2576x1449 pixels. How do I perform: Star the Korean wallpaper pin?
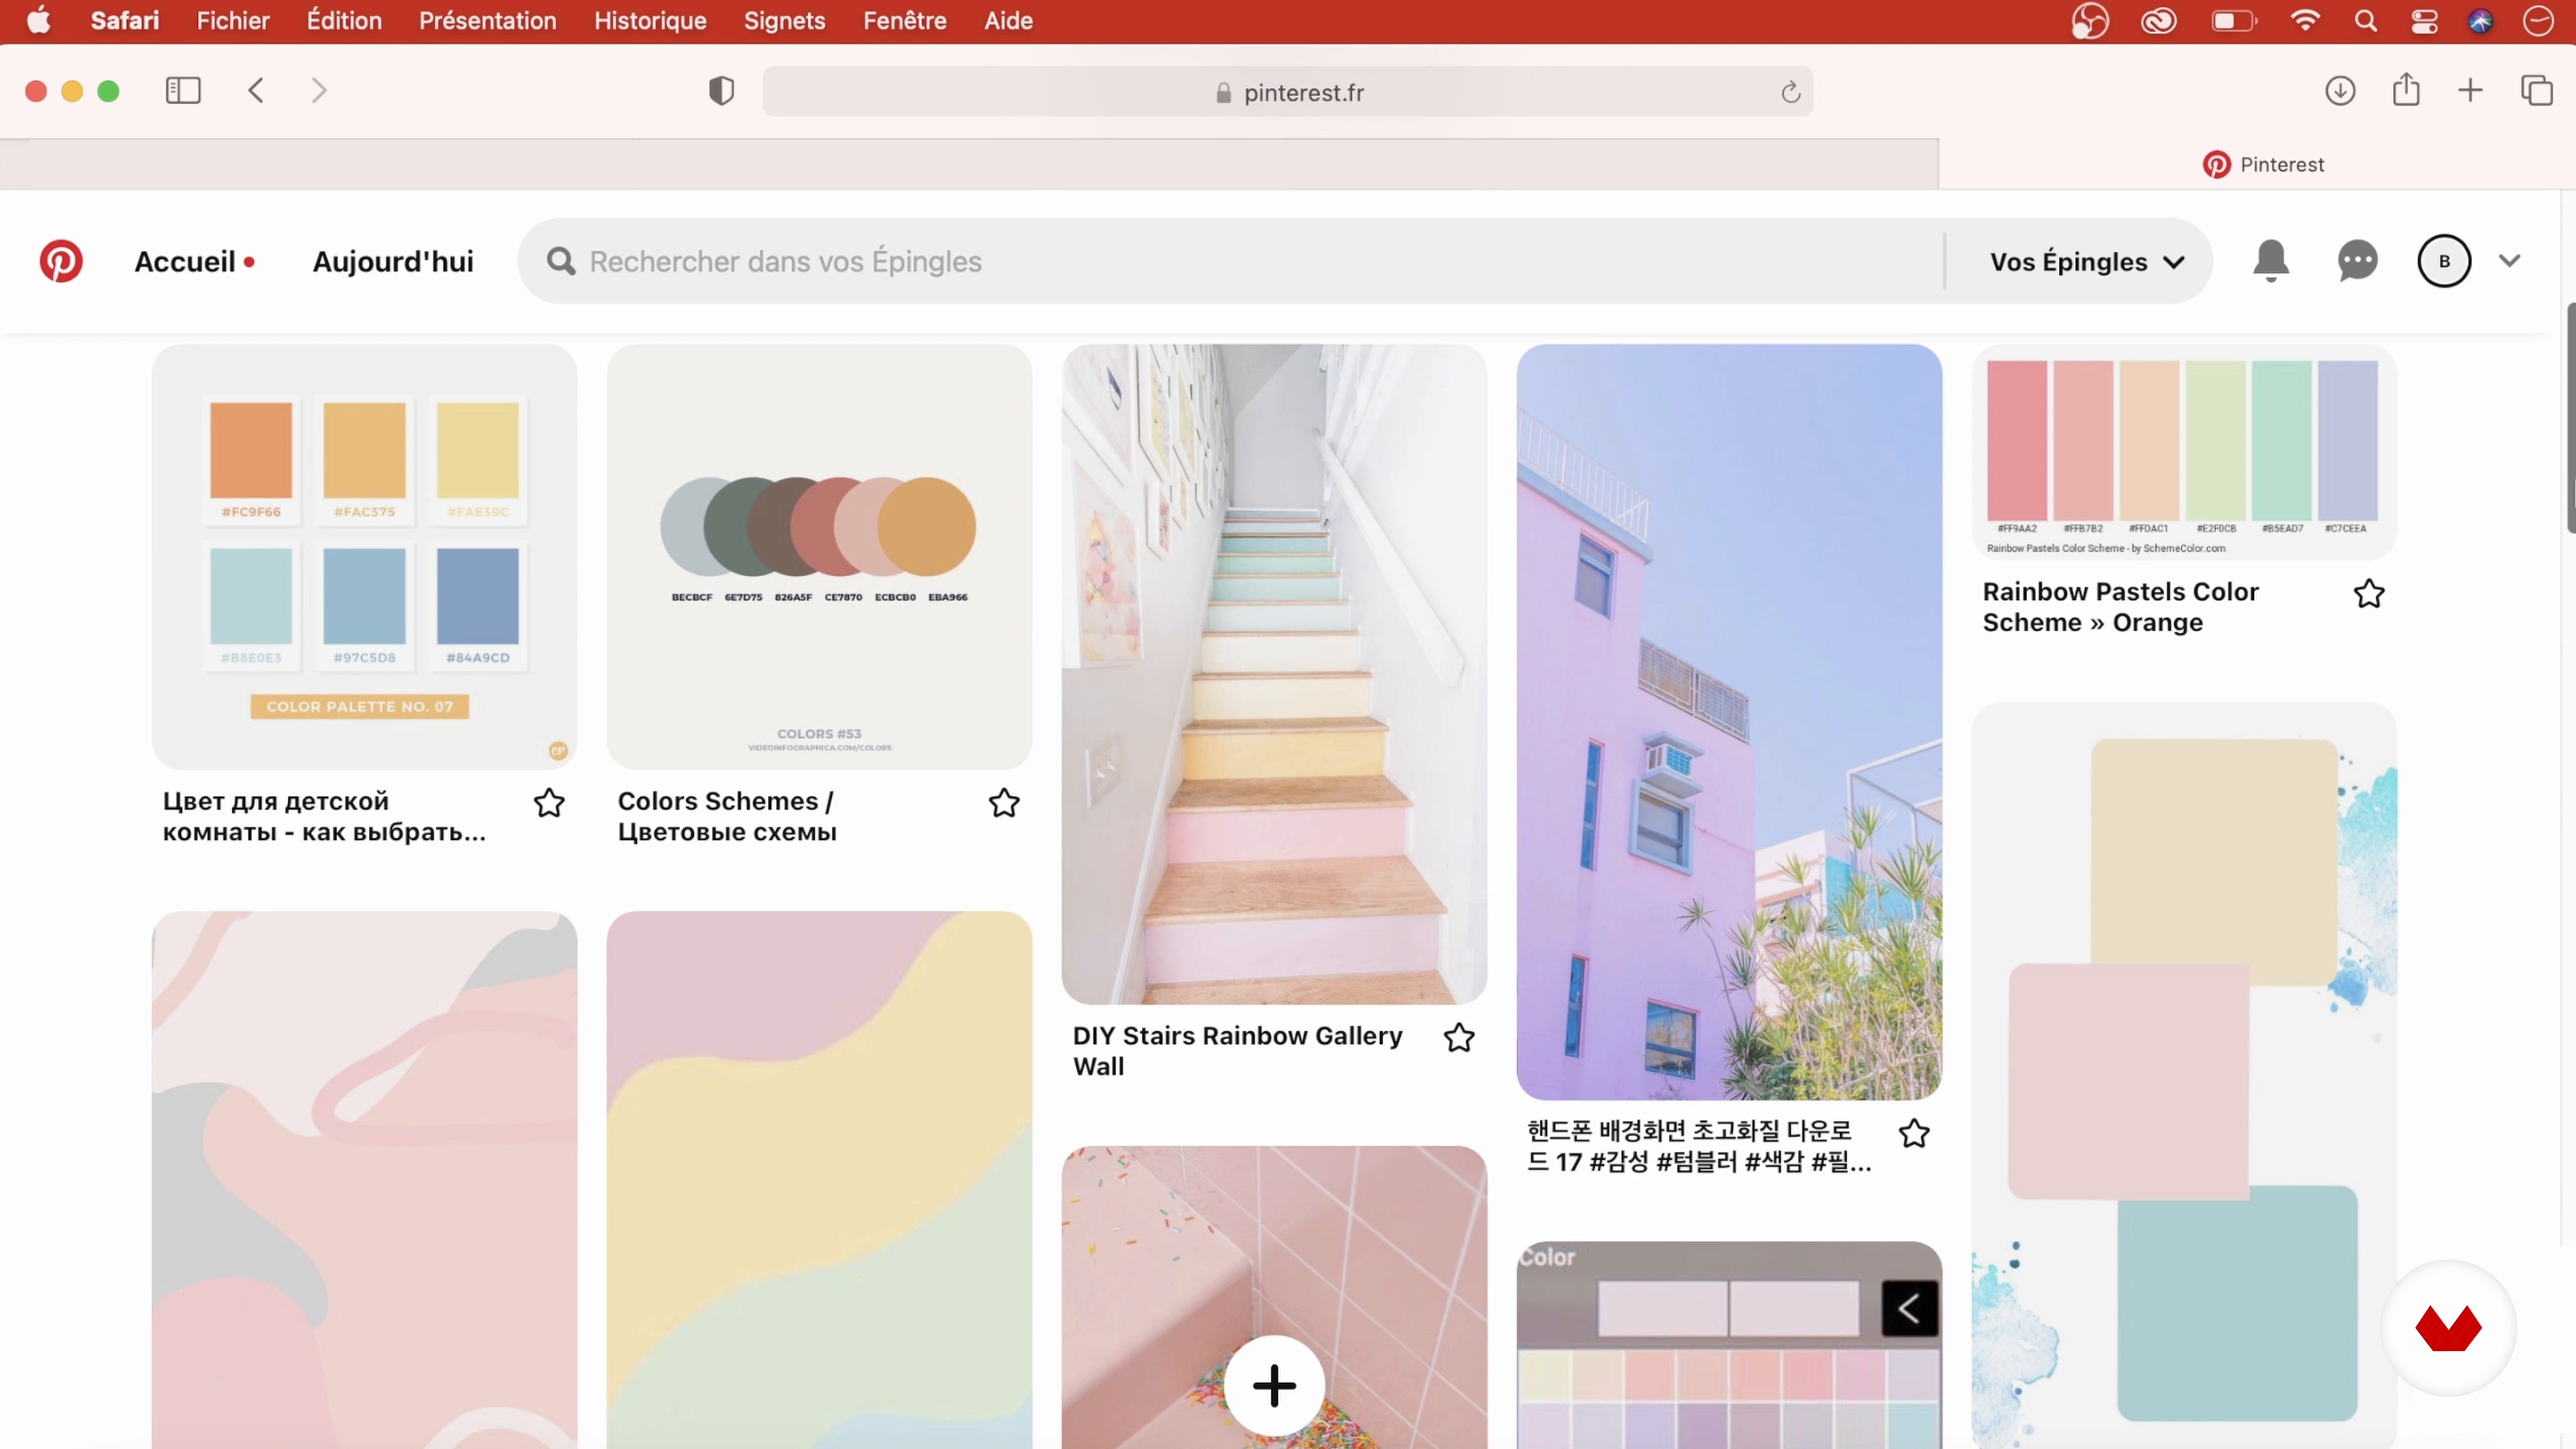[1914, 1134]
